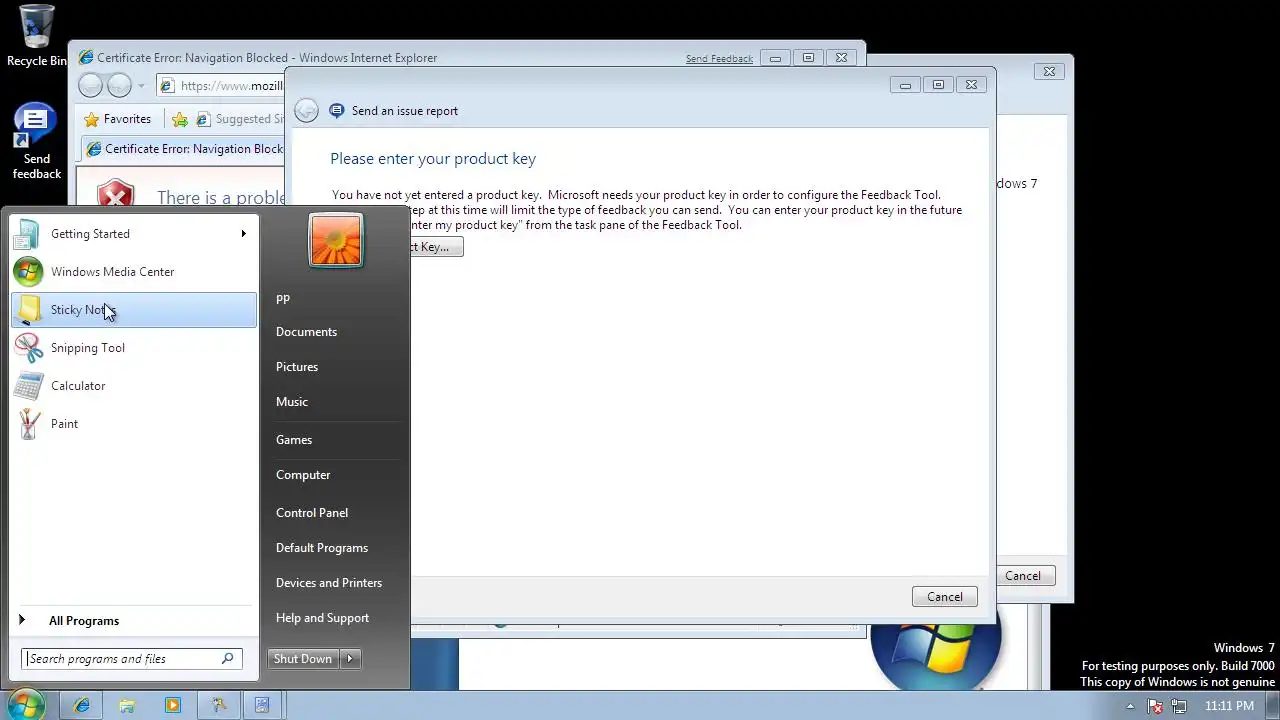The width and height of the screenshot is (1280, 720).
Task: Close the background window behind the dialog
Action: (x=1049, y=71)
